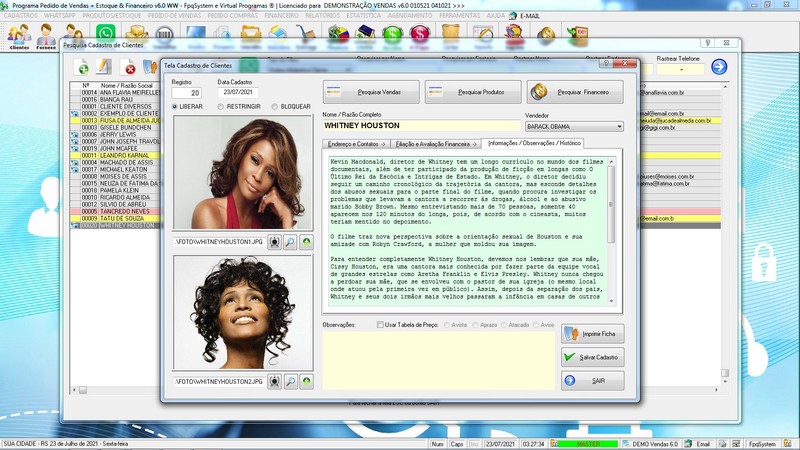800x450 pixels.
Task: Open the Clientes toolbar icon
Action: point(19,37)
